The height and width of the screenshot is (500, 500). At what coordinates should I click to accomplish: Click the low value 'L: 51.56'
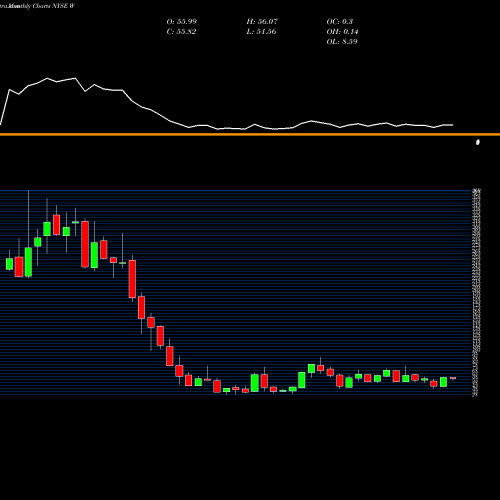click(x=261, y=31)
